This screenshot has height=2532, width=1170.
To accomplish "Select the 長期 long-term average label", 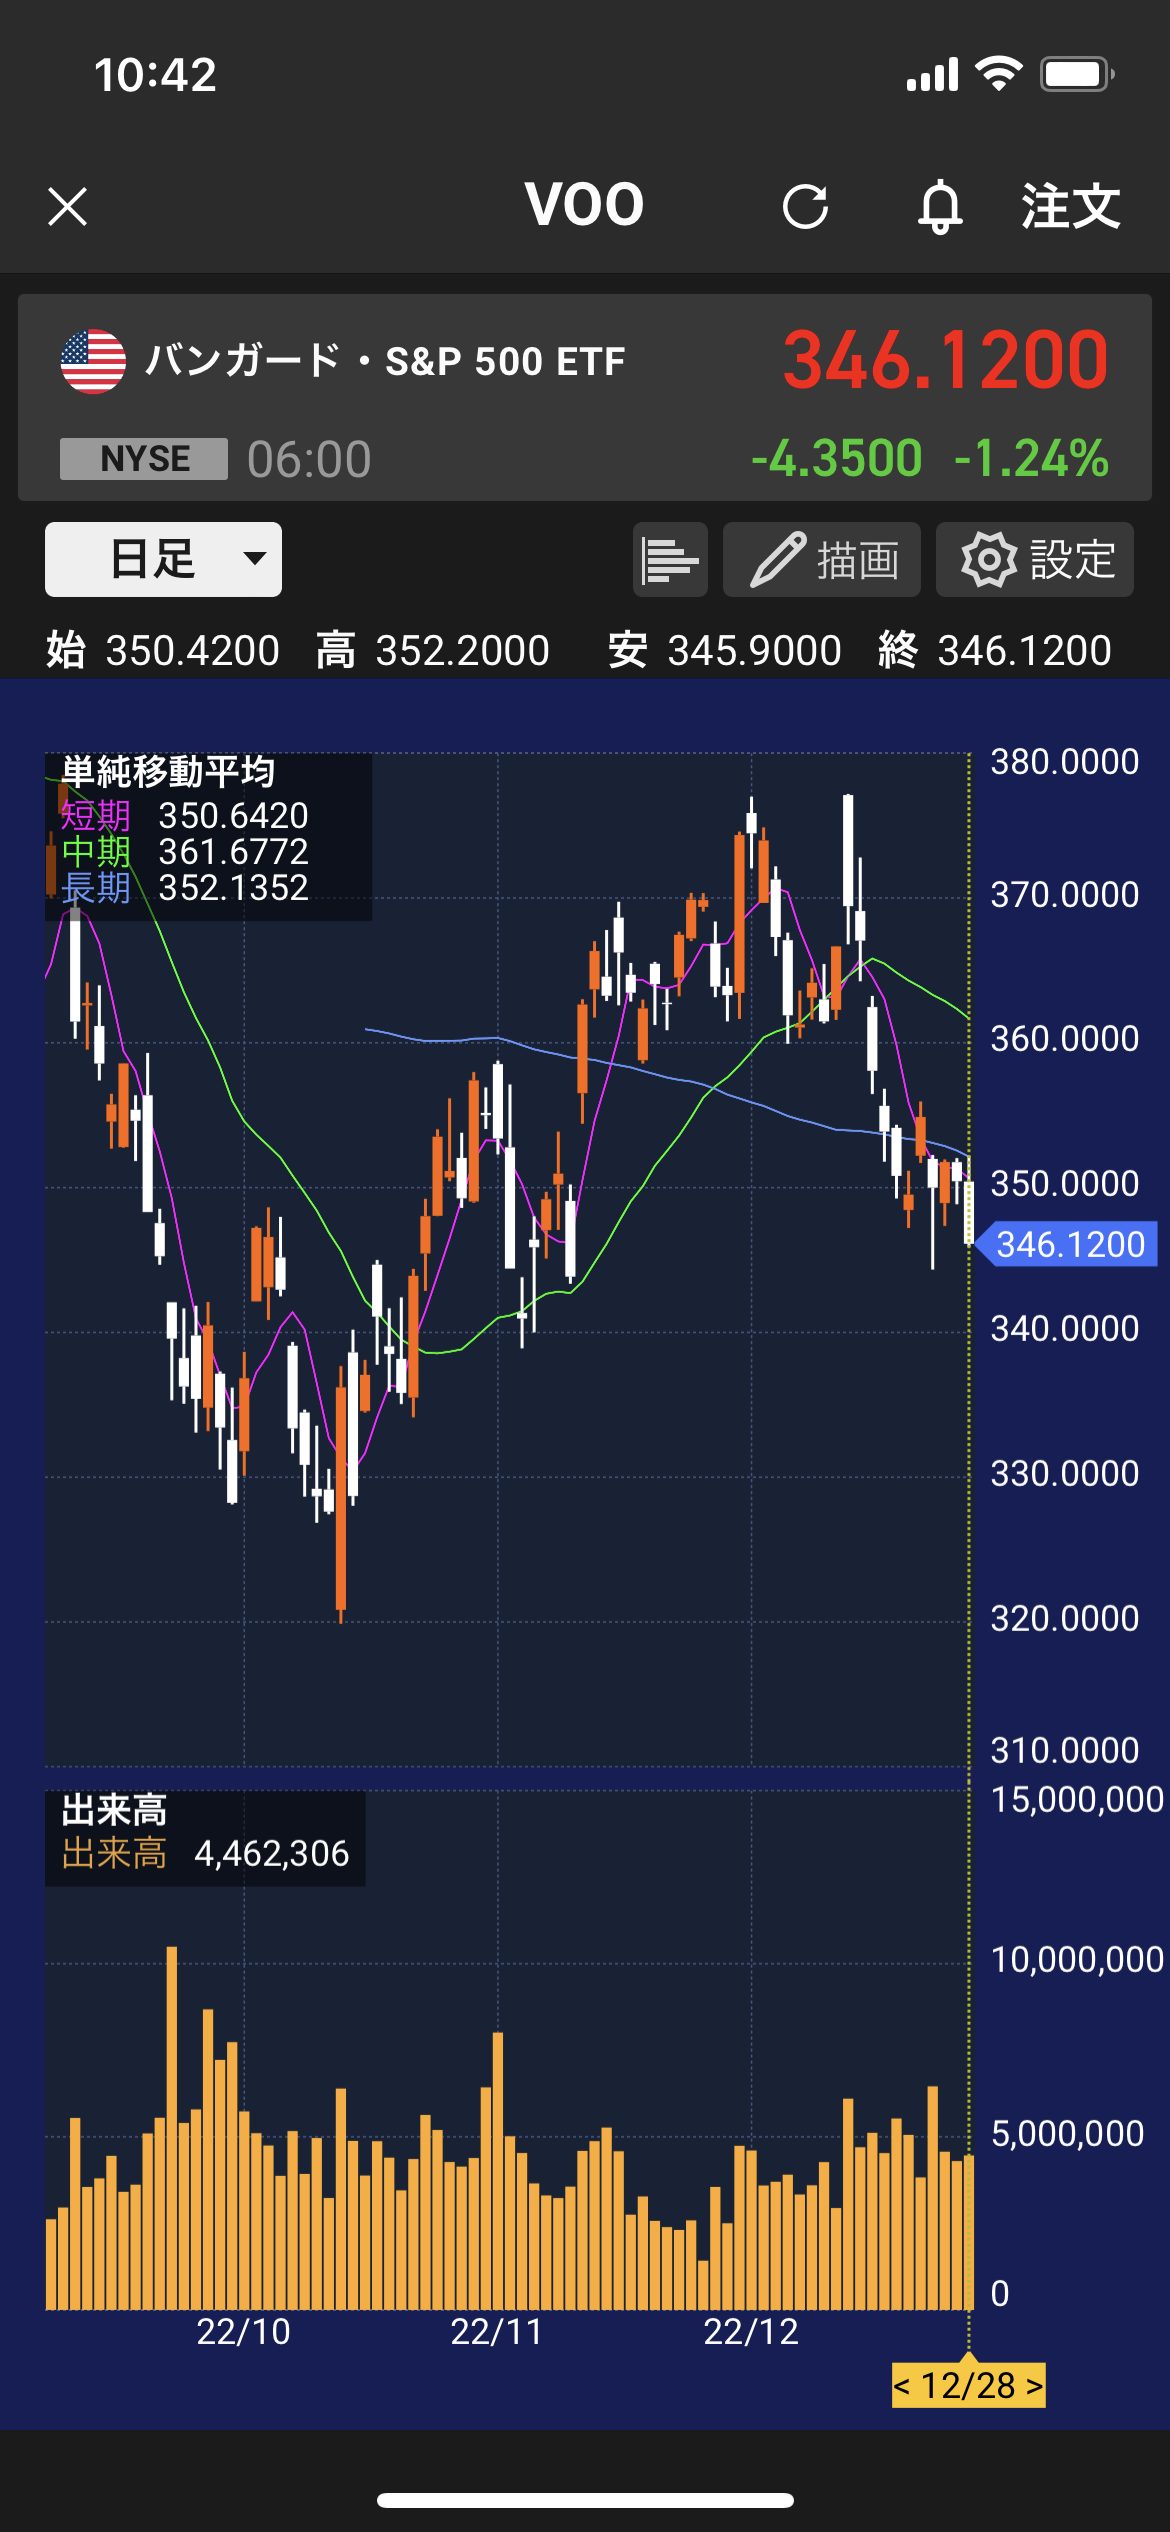I will coord(95,888).
